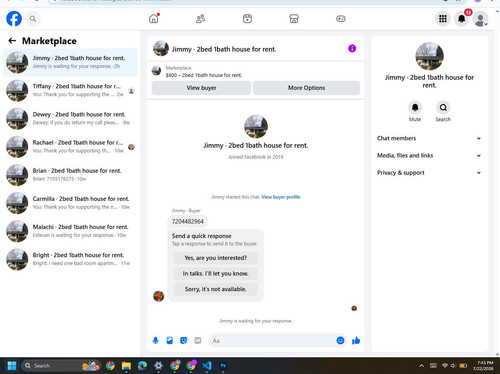
Task: Open Photoshop from taskbar
Action: [223, 366]
